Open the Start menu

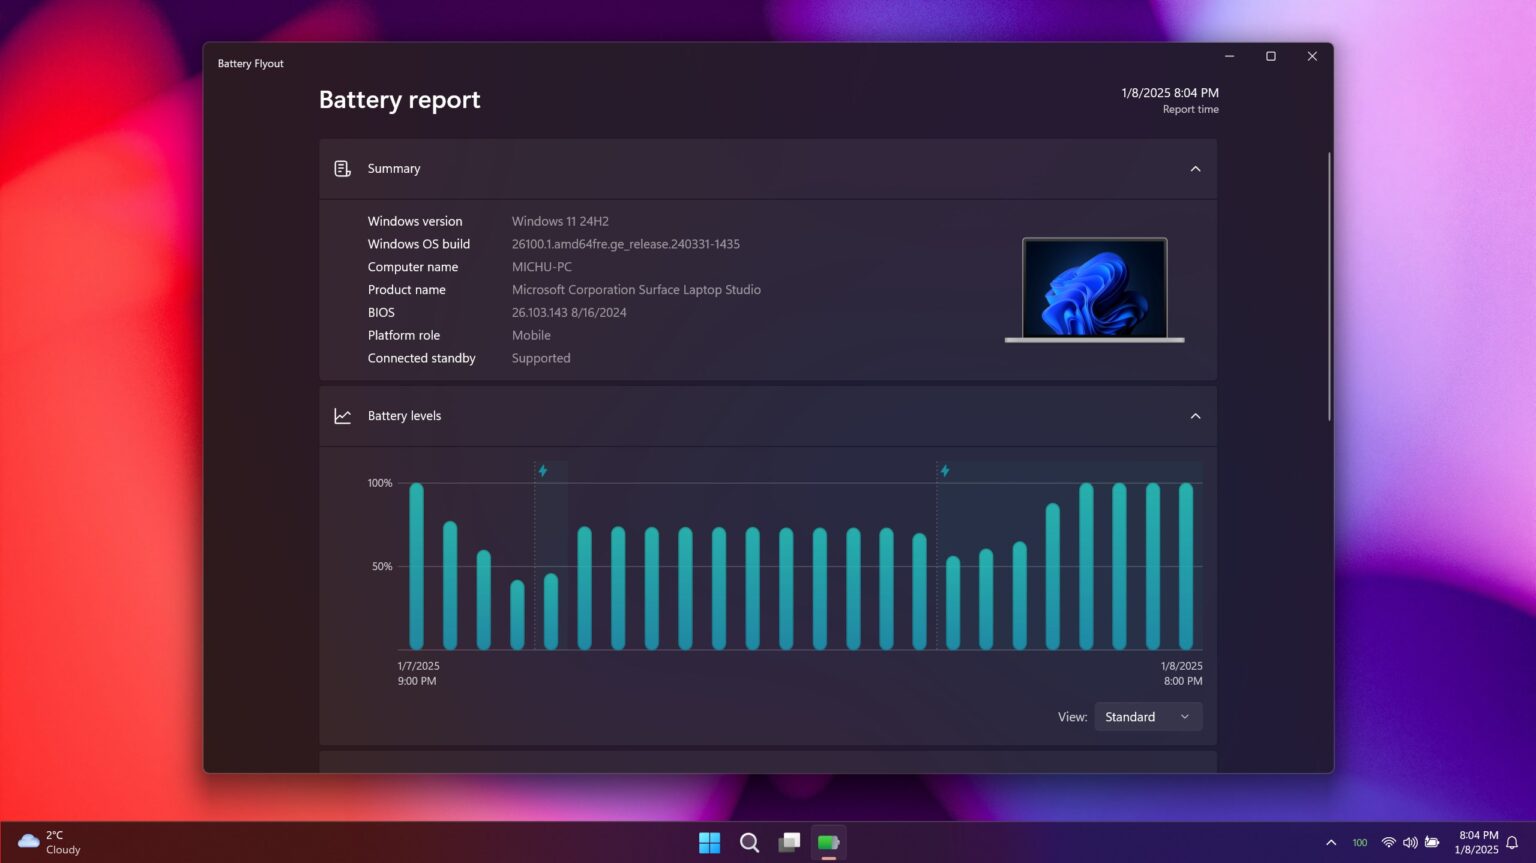point(710,842)
